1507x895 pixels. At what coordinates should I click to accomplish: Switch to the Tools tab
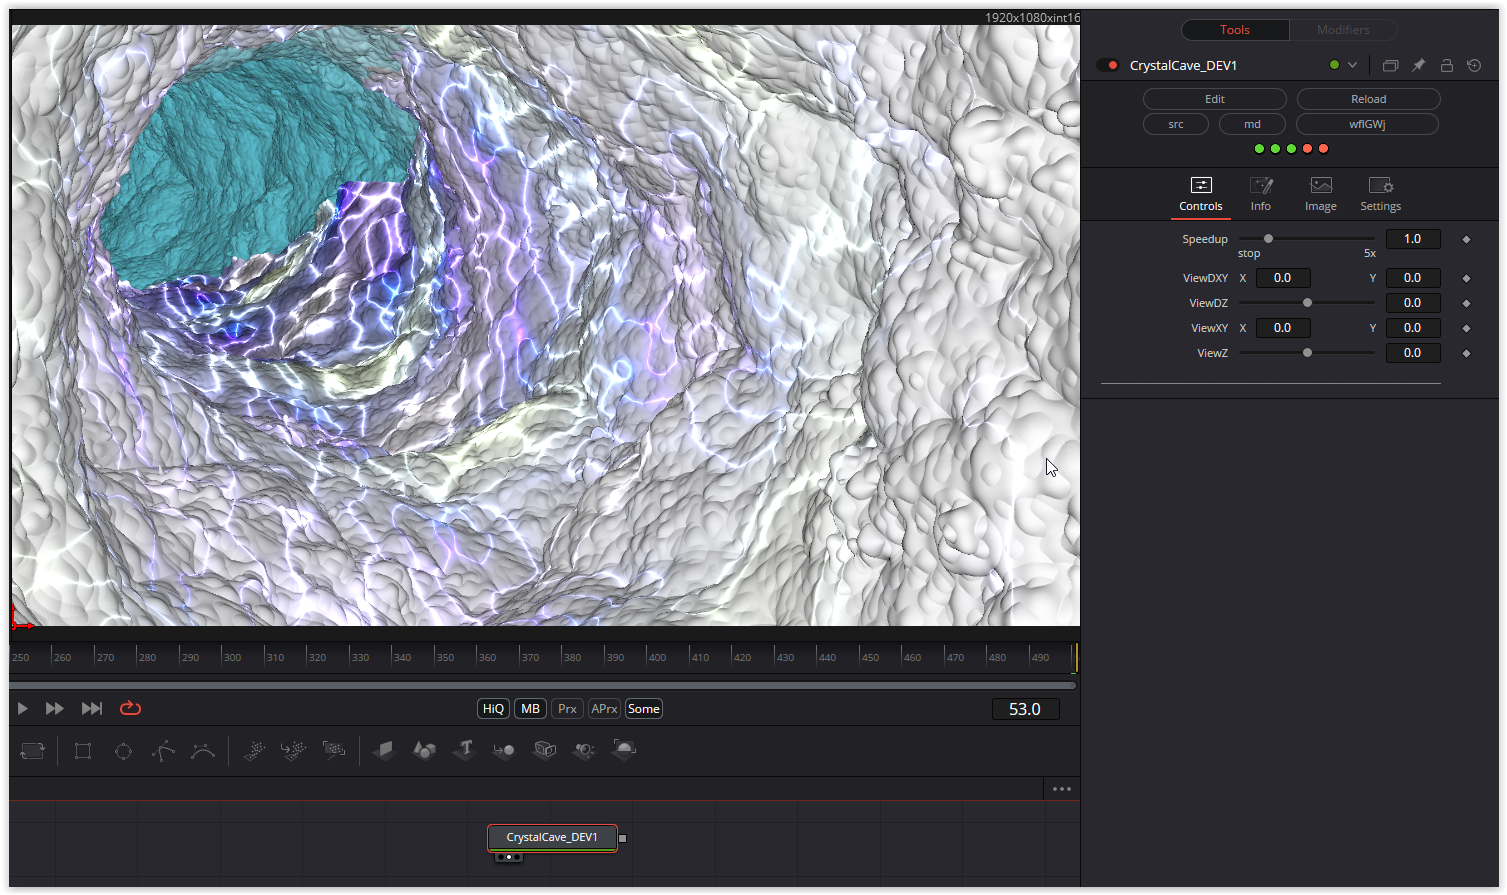point(1235,30)
